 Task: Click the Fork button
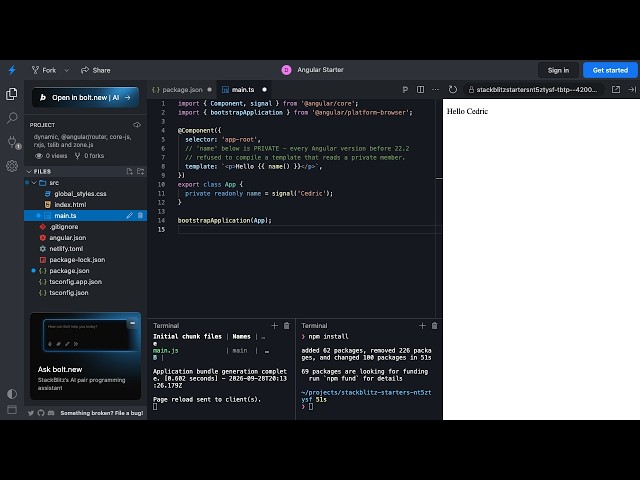tap(44, 70)
